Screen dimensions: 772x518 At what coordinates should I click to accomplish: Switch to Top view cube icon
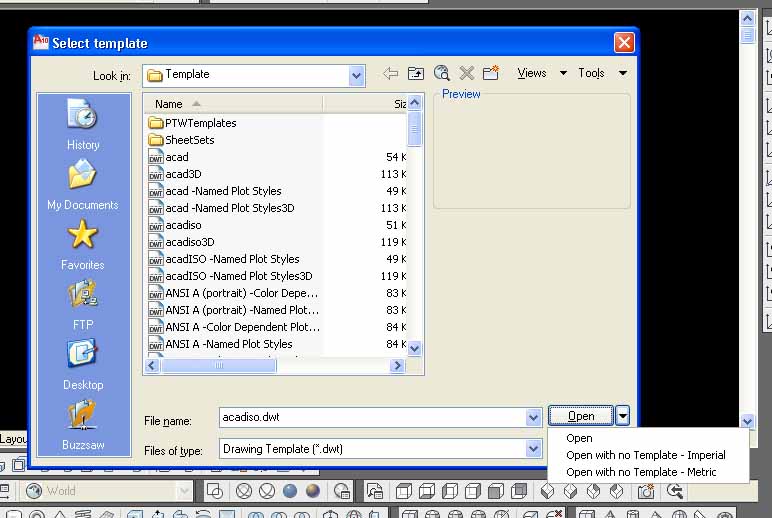click(404, 491)
